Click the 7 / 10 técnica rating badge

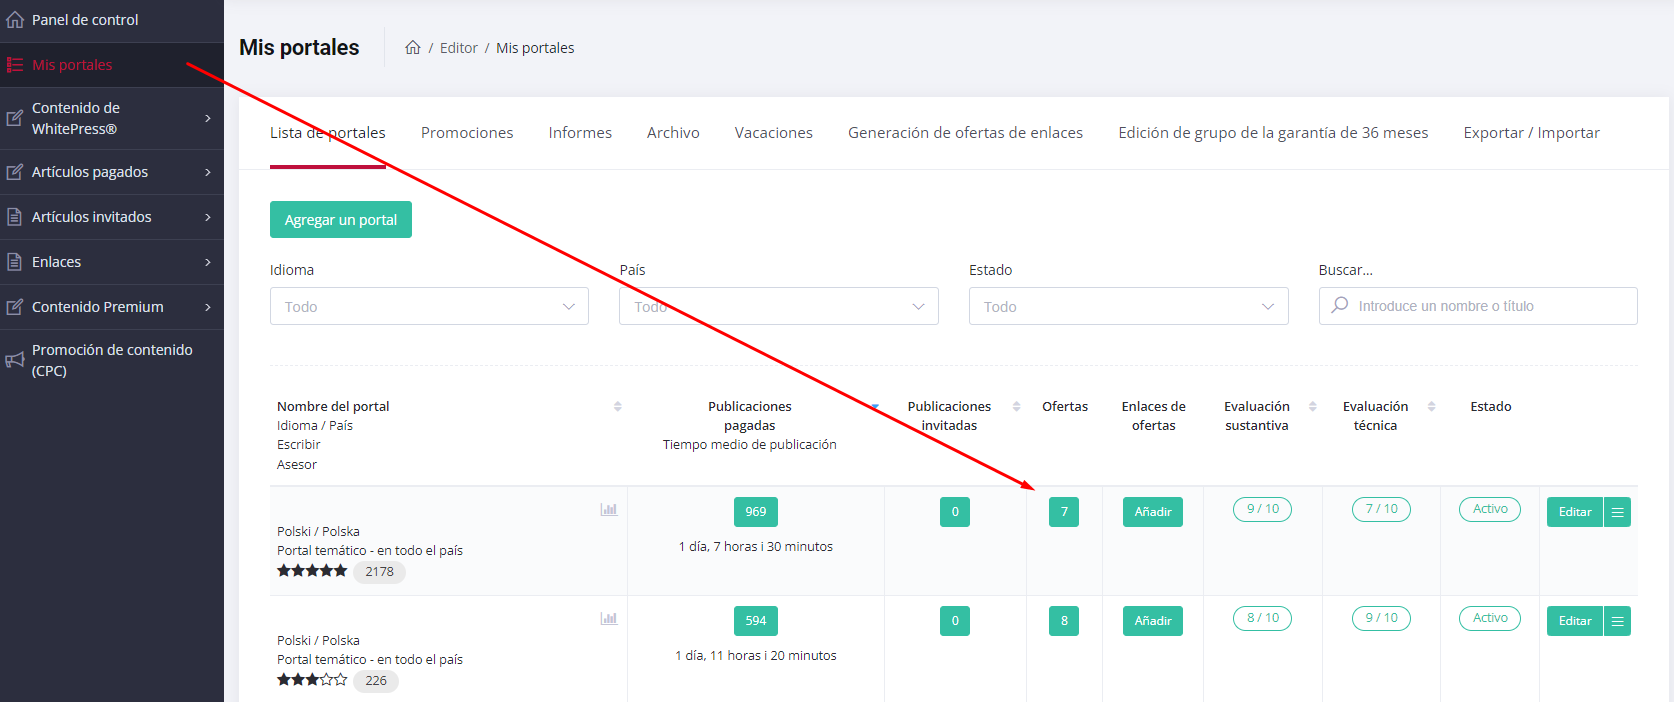[x=1382, y=509]
